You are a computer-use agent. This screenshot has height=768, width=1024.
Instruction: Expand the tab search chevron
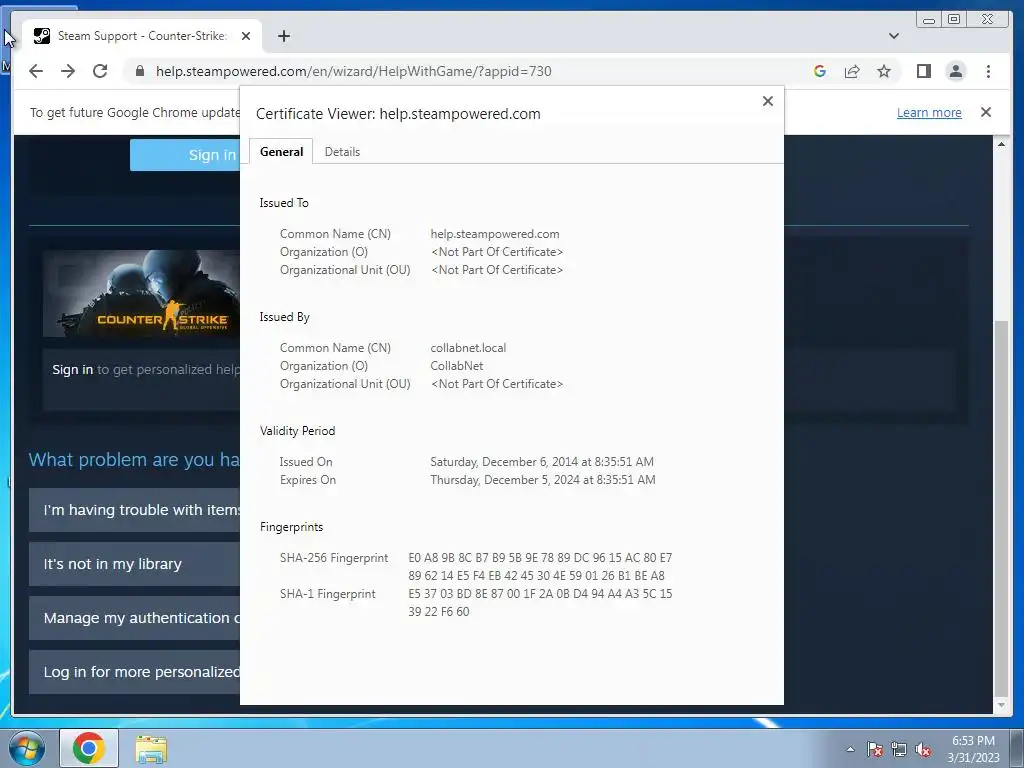pyautogui.click(x=893, y=36)
